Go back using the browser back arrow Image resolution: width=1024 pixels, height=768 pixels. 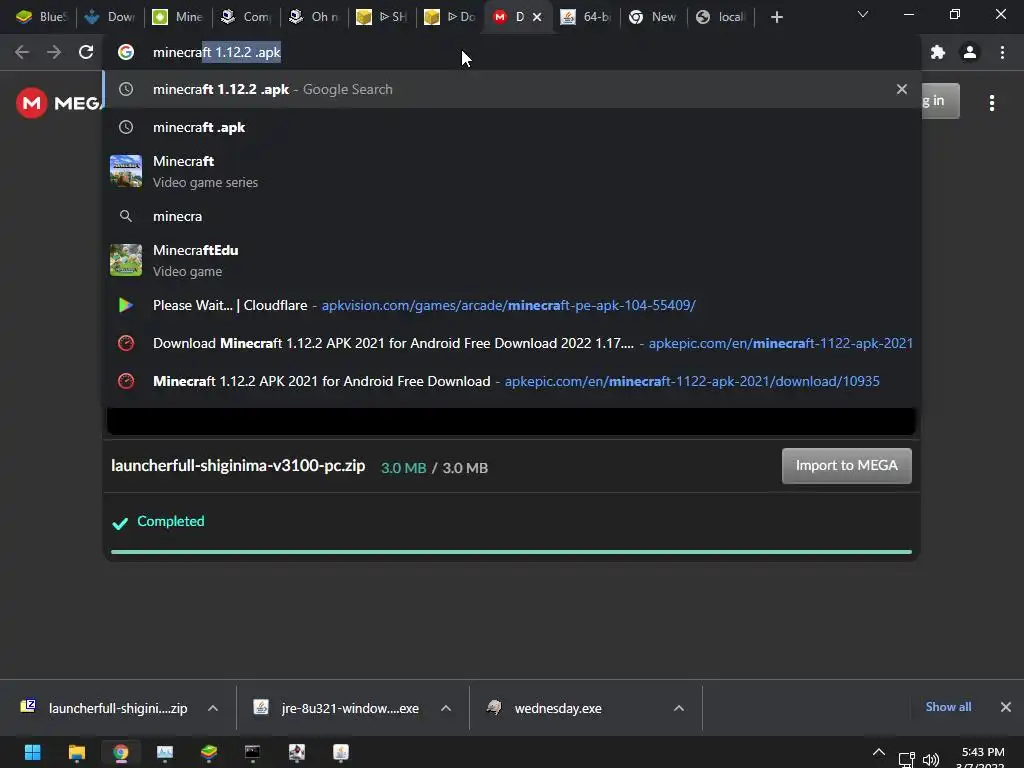[22, 52]
